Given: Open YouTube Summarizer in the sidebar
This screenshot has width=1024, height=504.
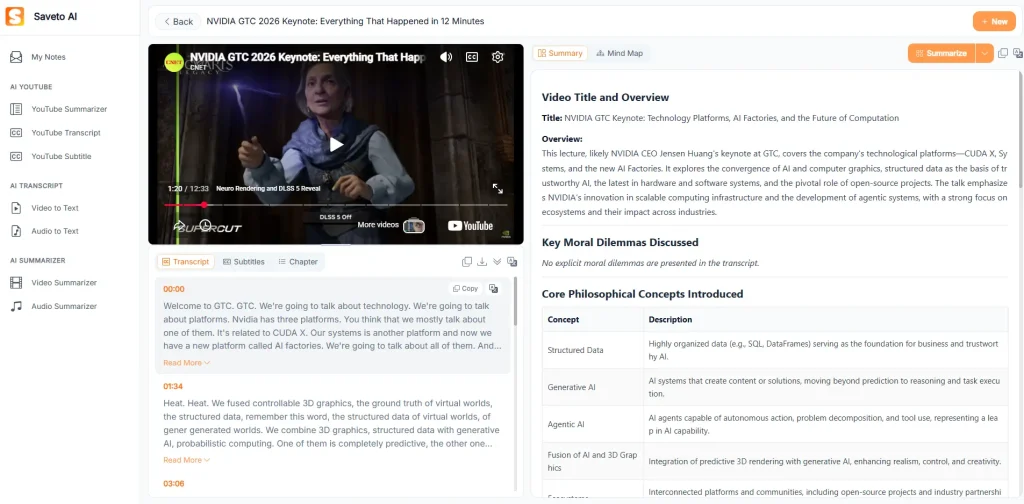Looking at the screenshot, I should tap(68, 109).
